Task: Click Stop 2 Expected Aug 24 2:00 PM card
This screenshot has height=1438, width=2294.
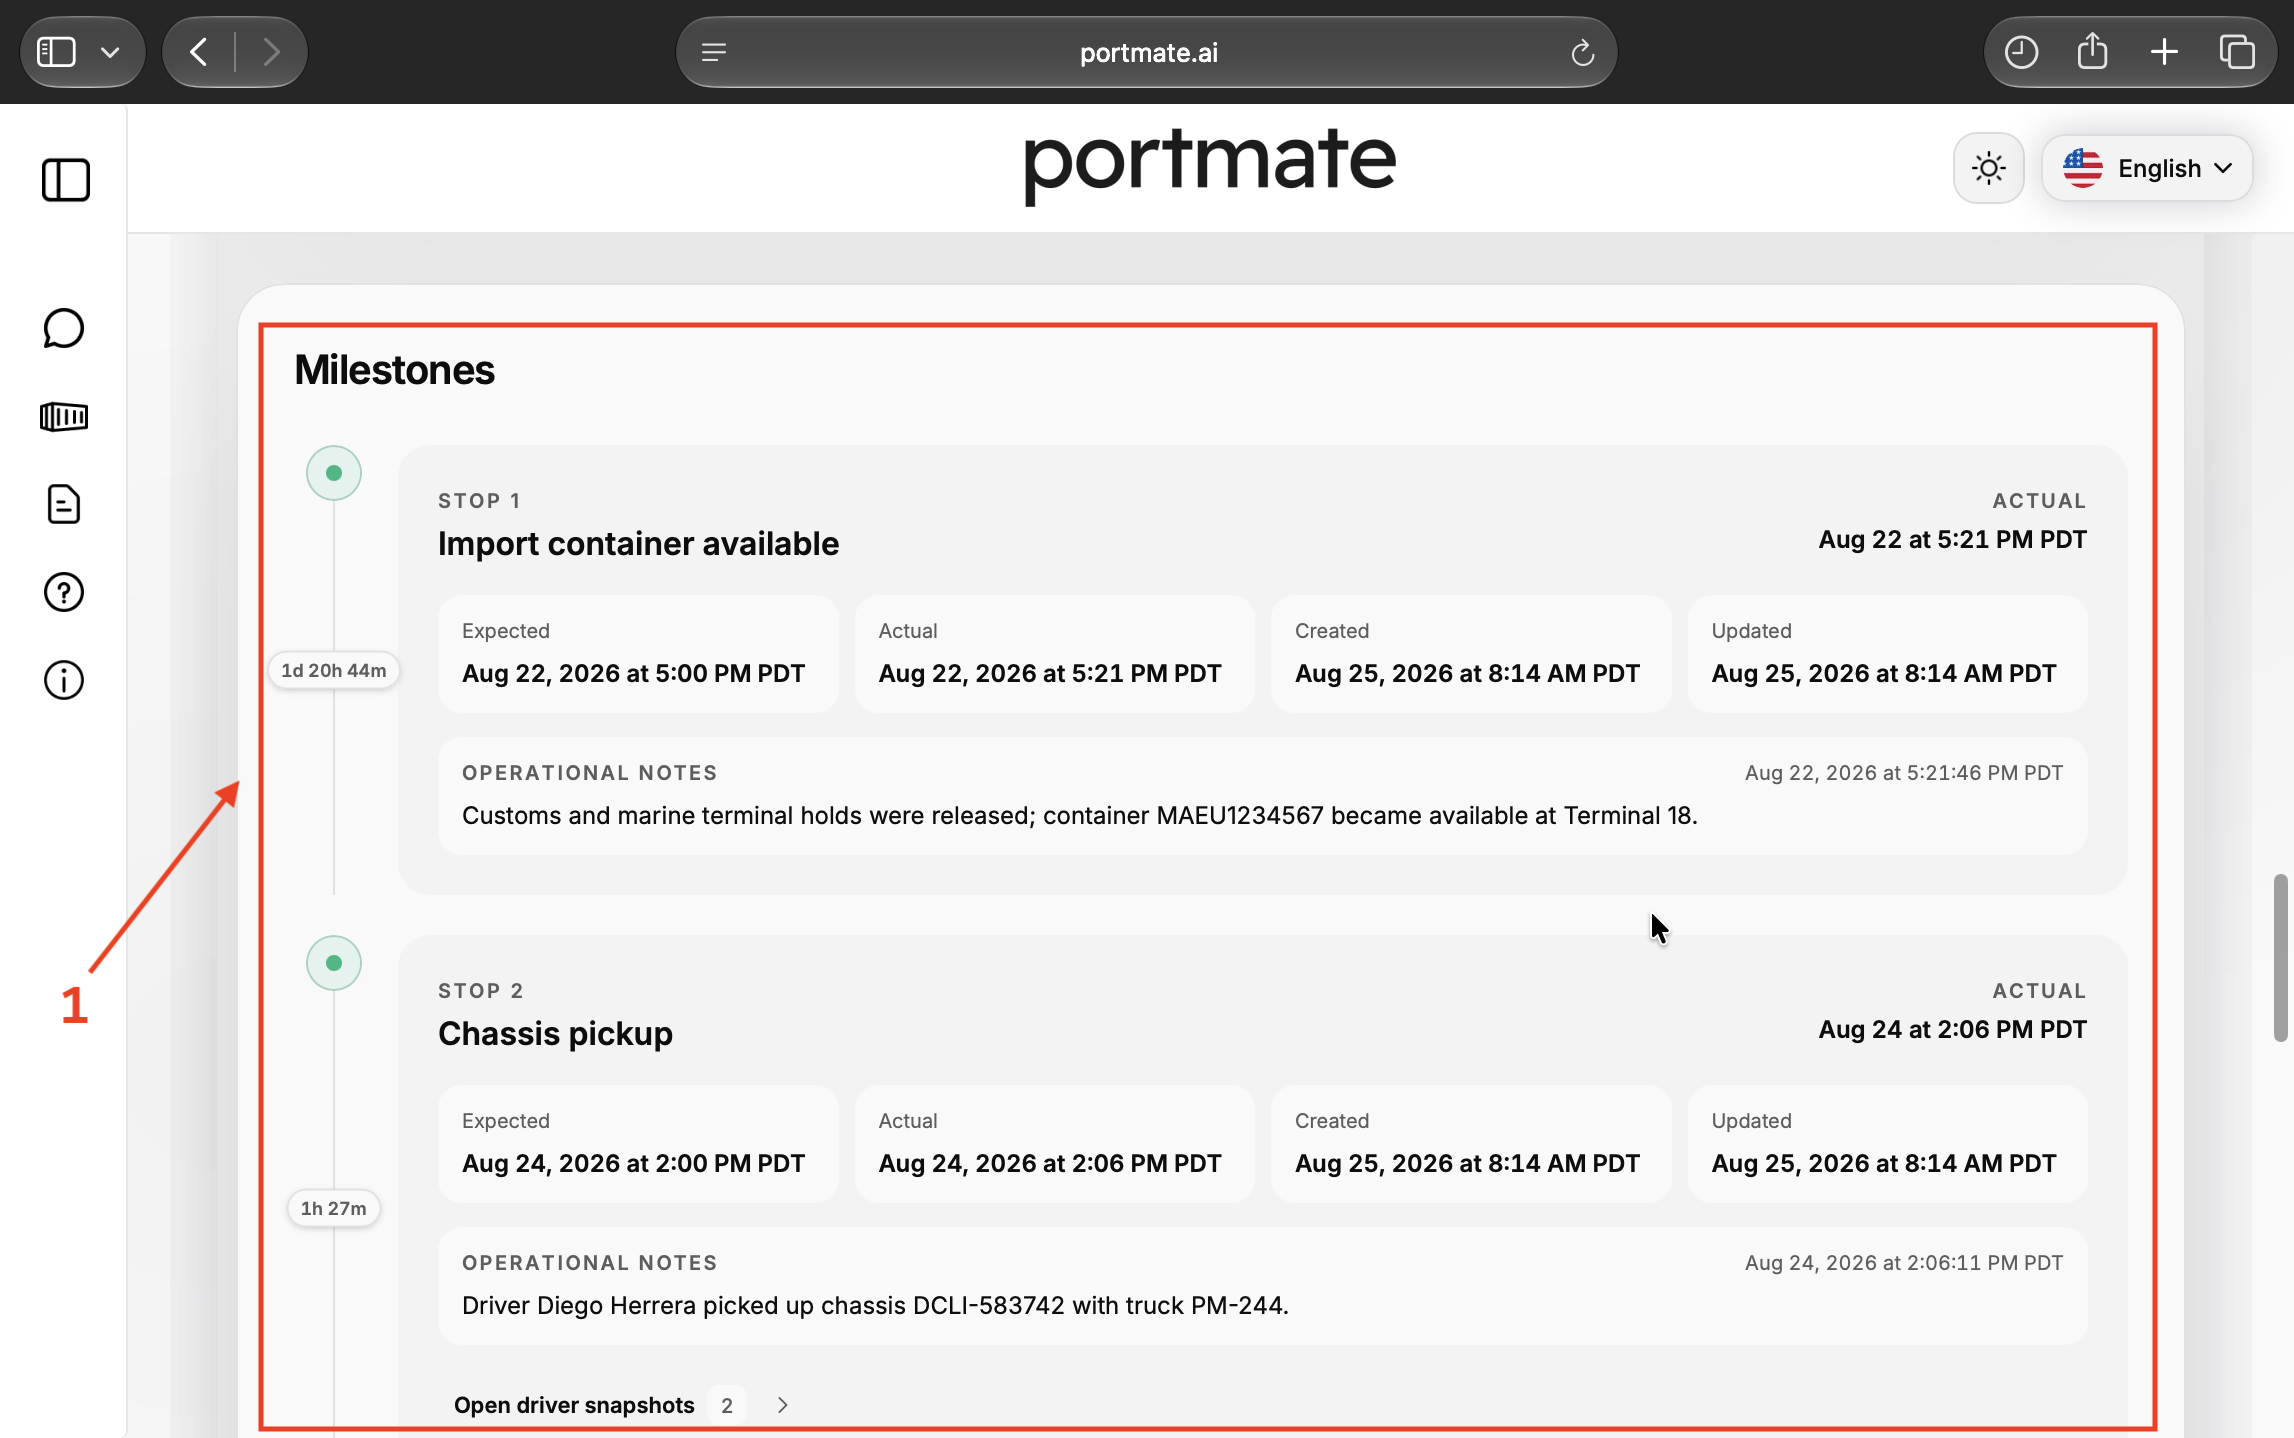Action: (x=638, y=1144)
